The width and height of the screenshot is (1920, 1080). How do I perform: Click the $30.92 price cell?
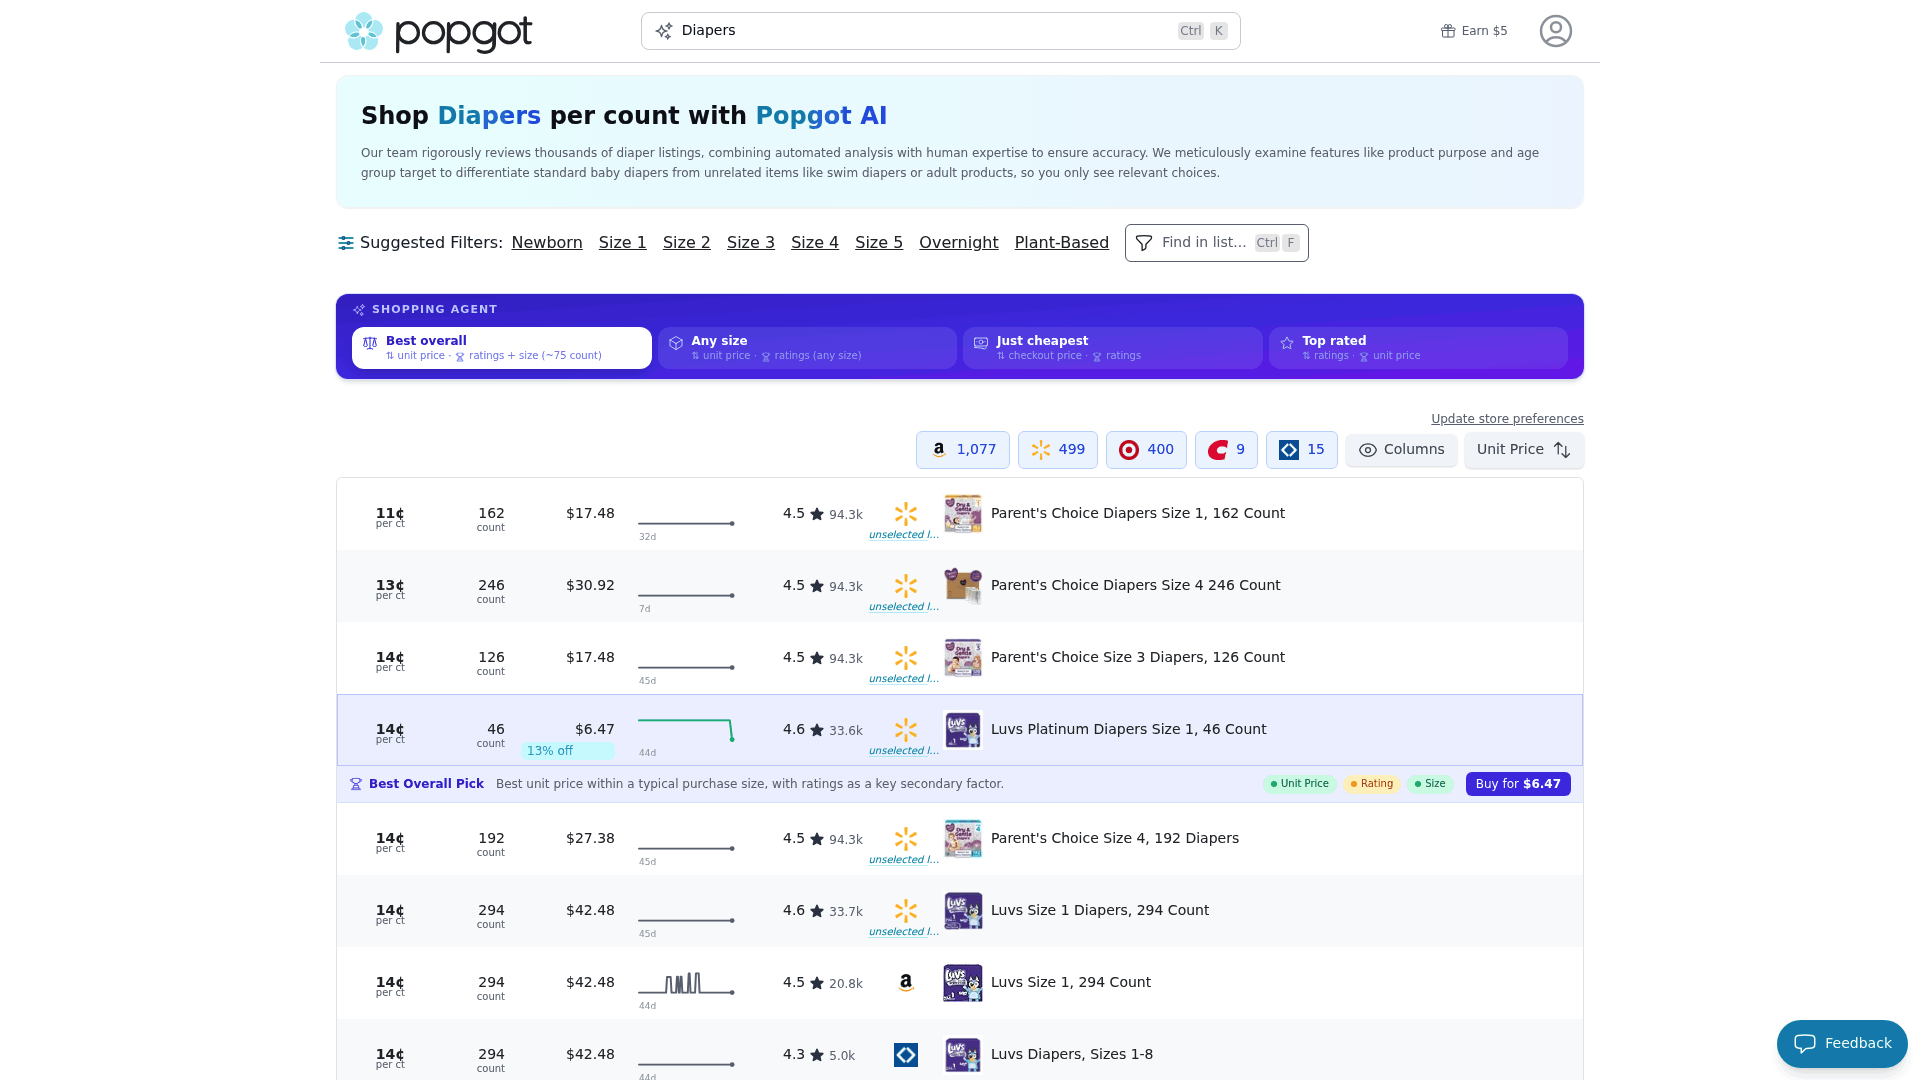pos(590,586)
